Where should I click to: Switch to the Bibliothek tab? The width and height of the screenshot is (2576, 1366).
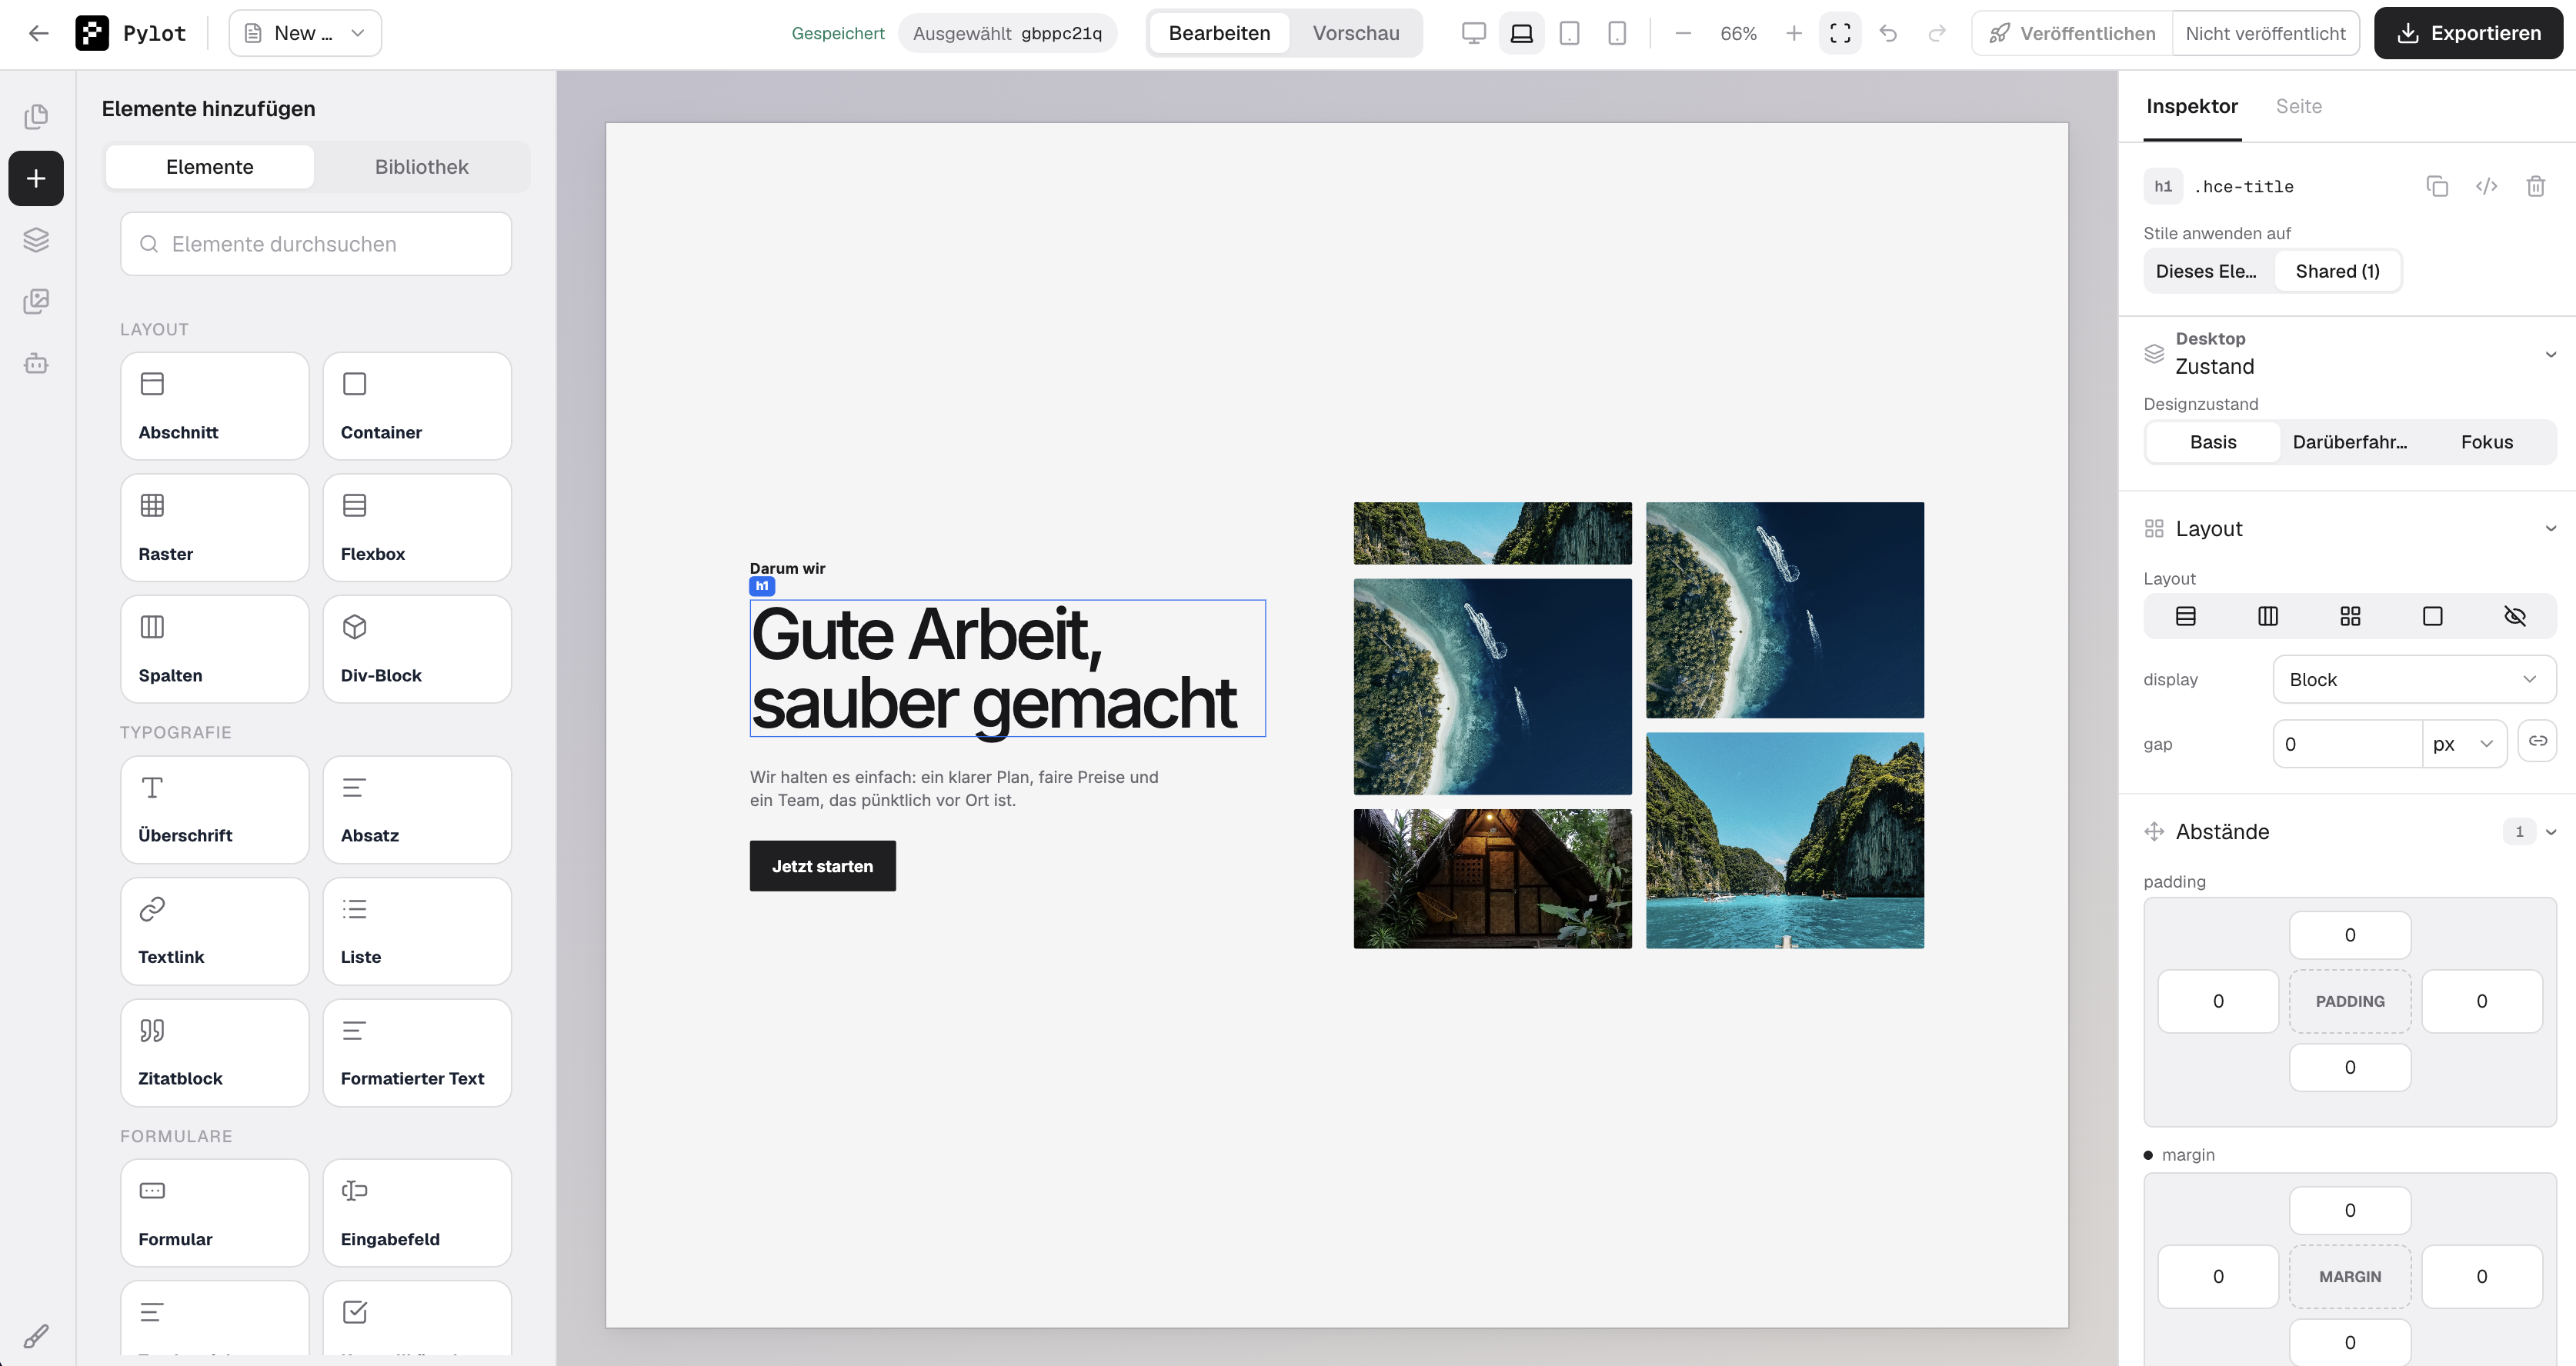pos(421,166)
